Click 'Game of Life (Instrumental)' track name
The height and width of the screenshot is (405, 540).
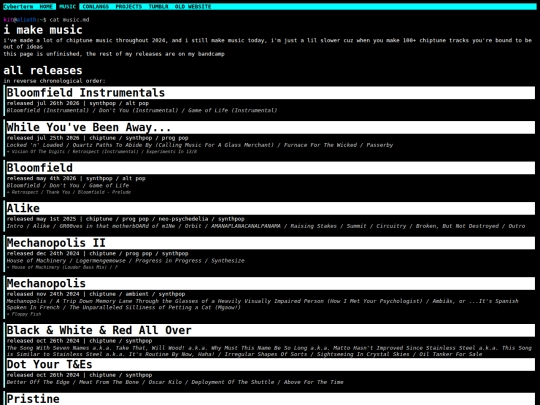click(x=232, y=111)
